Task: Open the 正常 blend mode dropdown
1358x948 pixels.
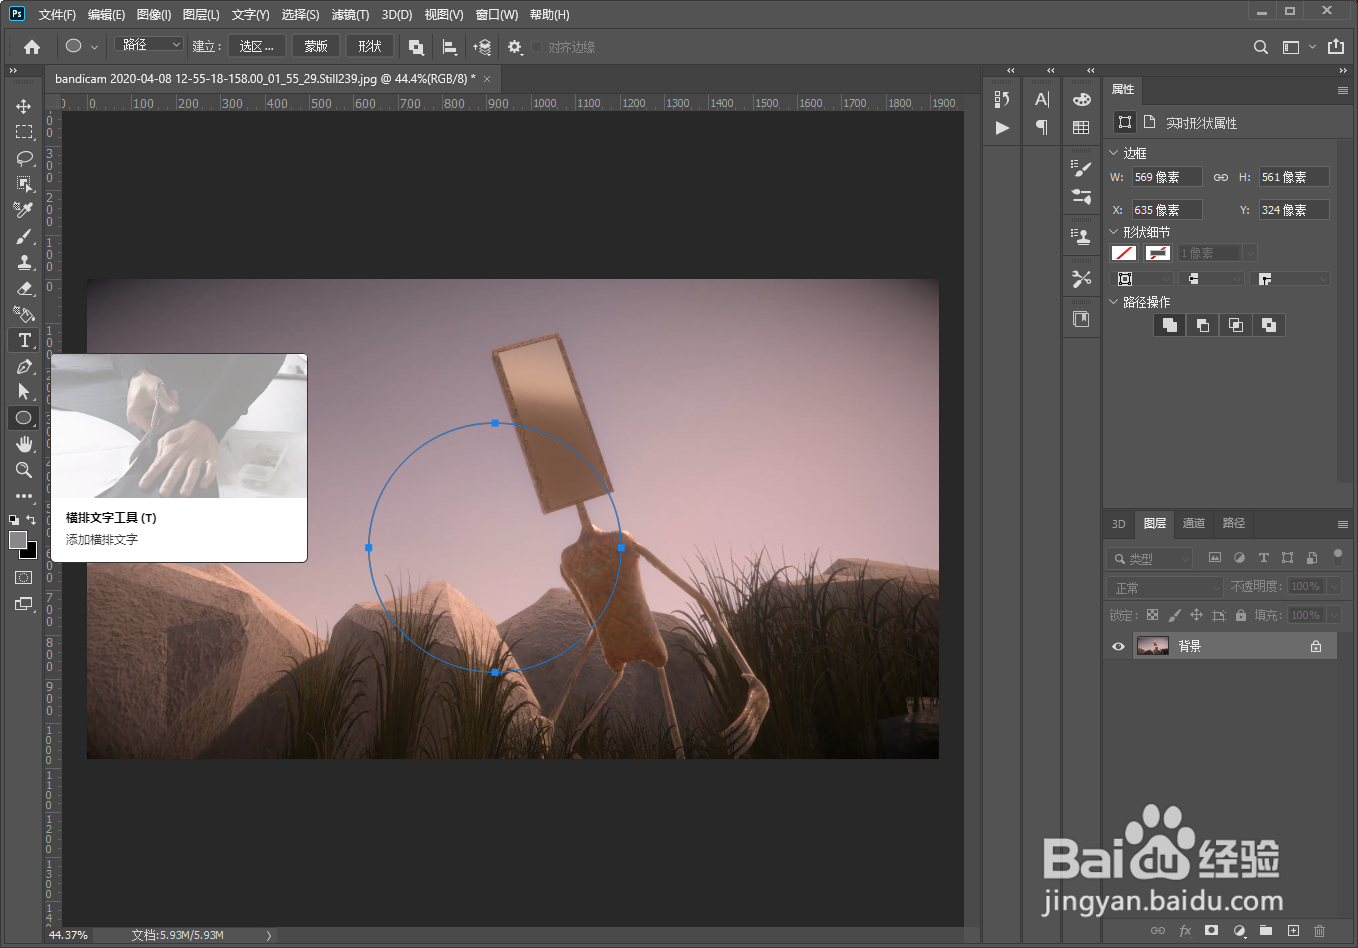Action: click(x=1164, y=587)
